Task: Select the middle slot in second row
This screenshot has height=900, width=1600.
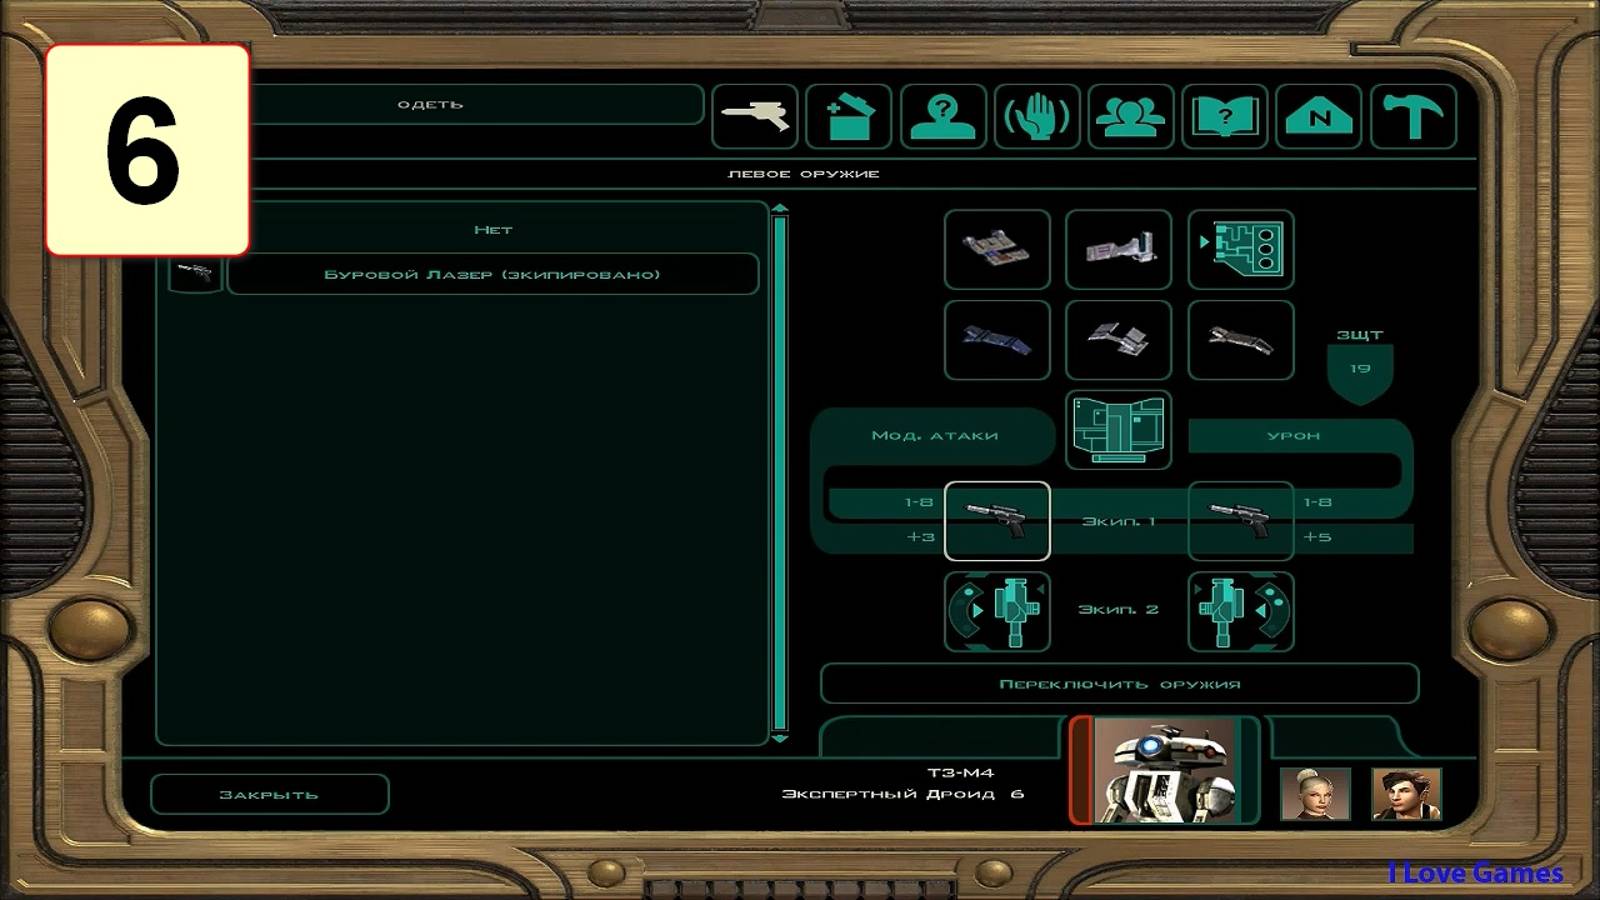Action: pos(1119,340)
